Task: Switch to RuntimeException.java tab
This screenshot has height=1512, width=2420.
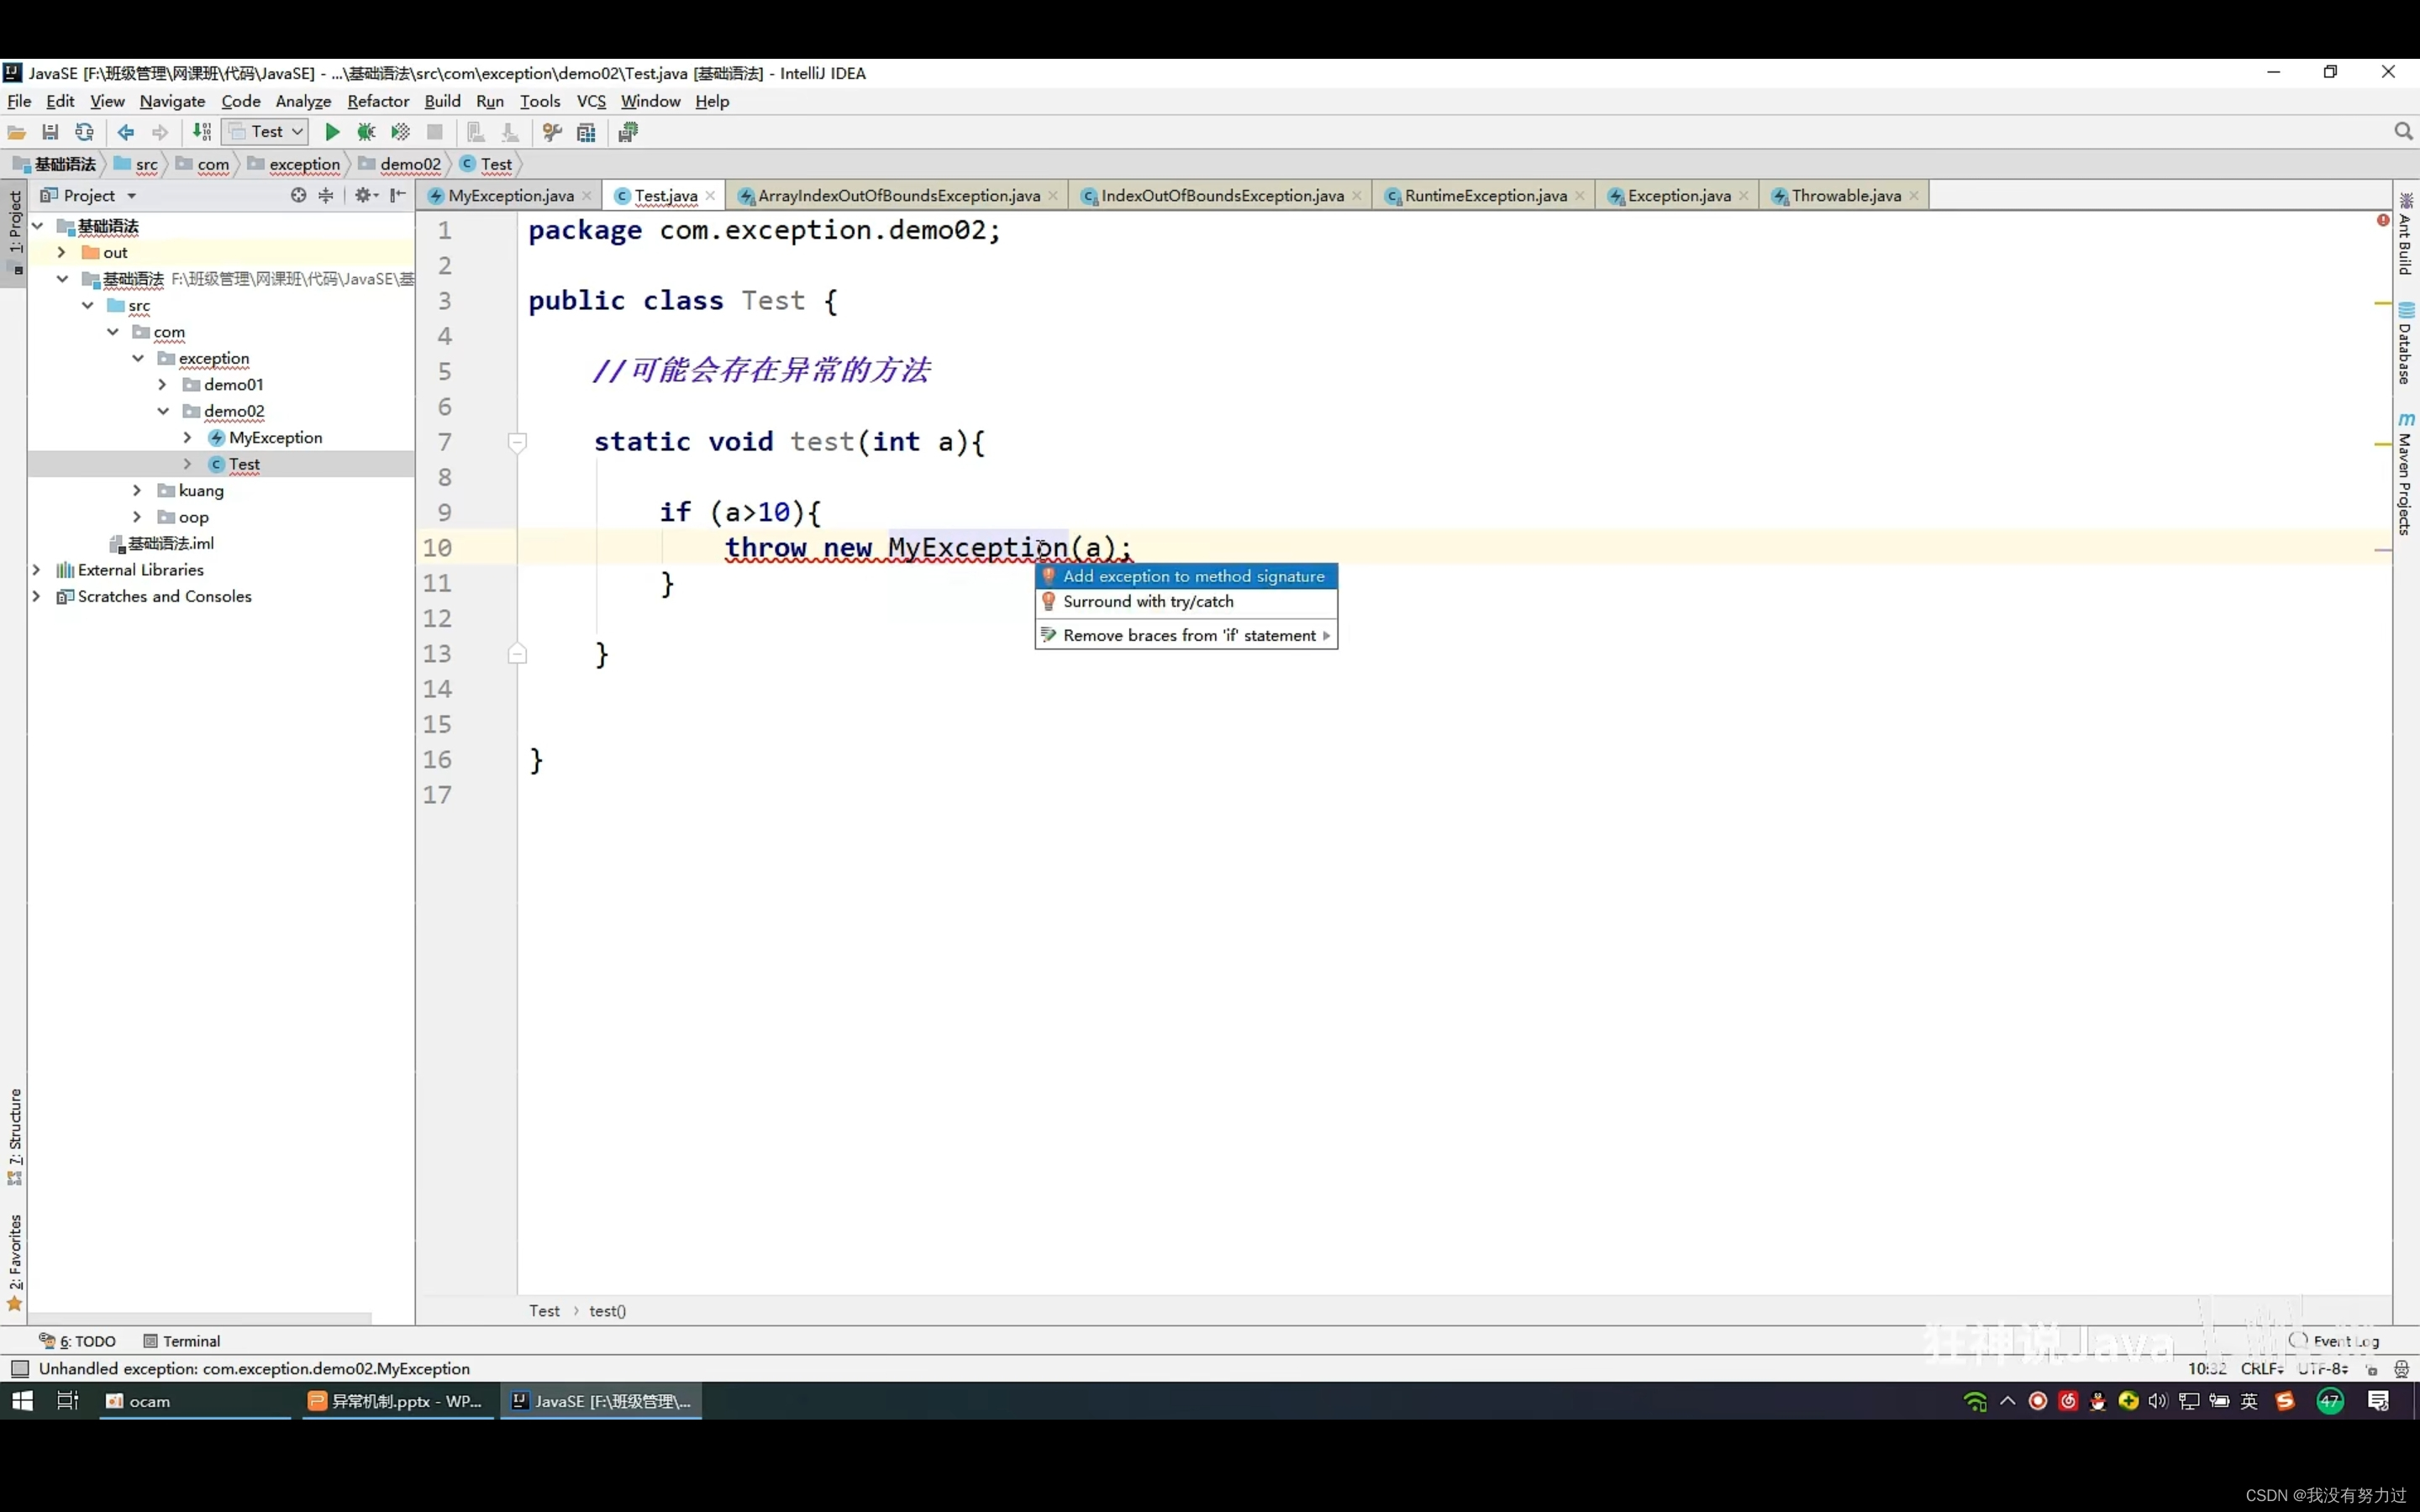Action: pos(1485,196)
